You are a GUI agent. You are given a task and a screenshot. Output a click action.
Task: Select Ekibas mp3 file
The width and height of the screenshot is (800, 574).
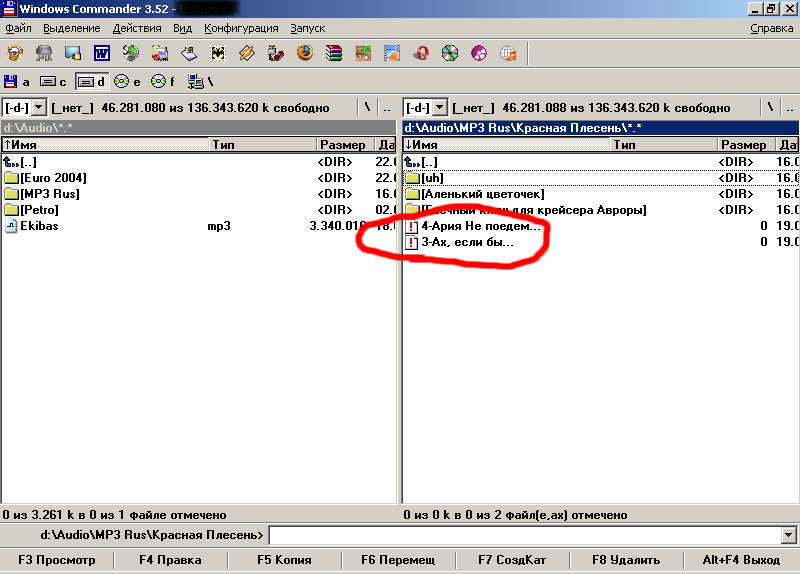coord(199,226)
